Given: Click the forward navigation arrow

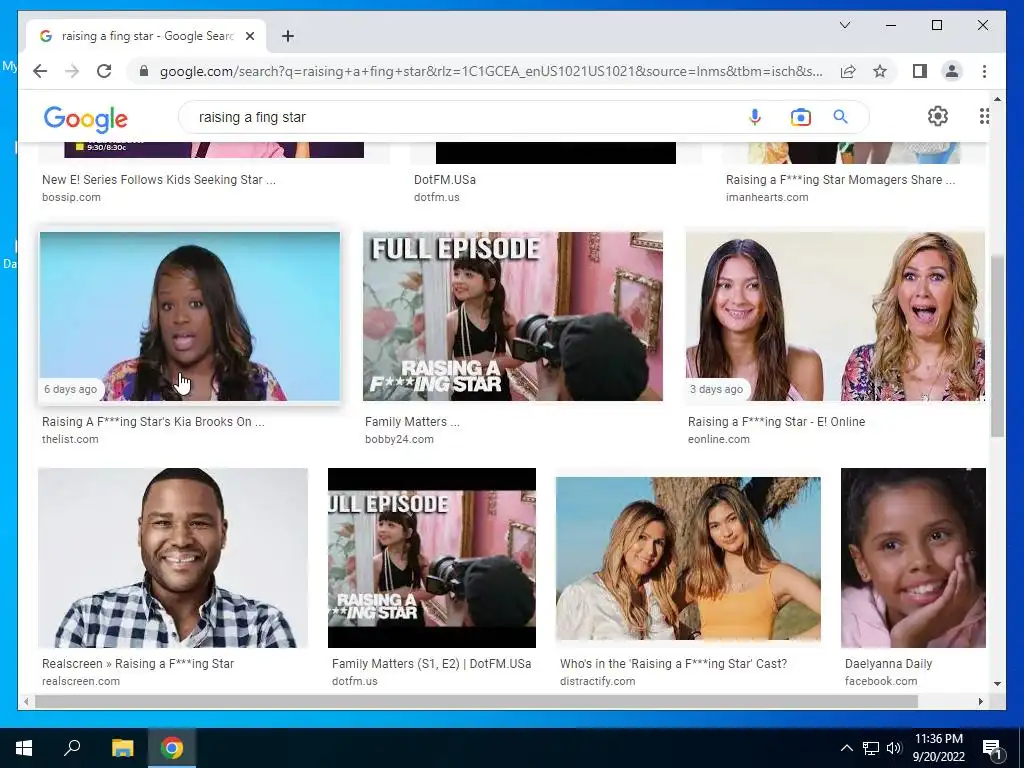Looking at the screenshot, I should [72, 71].
